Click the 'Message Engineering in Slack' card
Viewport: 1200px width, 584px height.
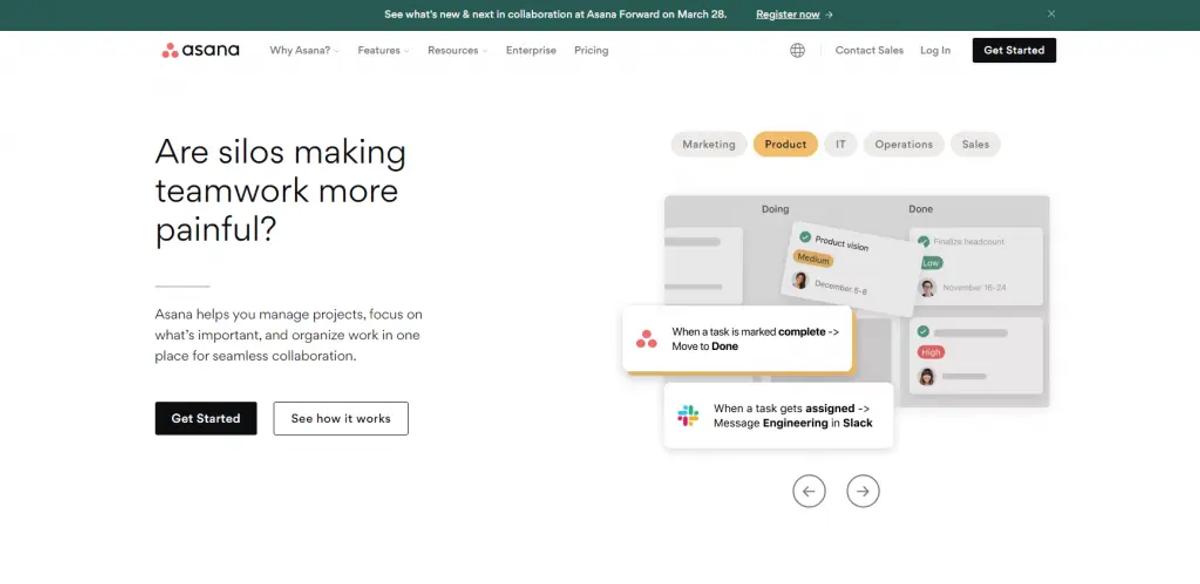779,415
